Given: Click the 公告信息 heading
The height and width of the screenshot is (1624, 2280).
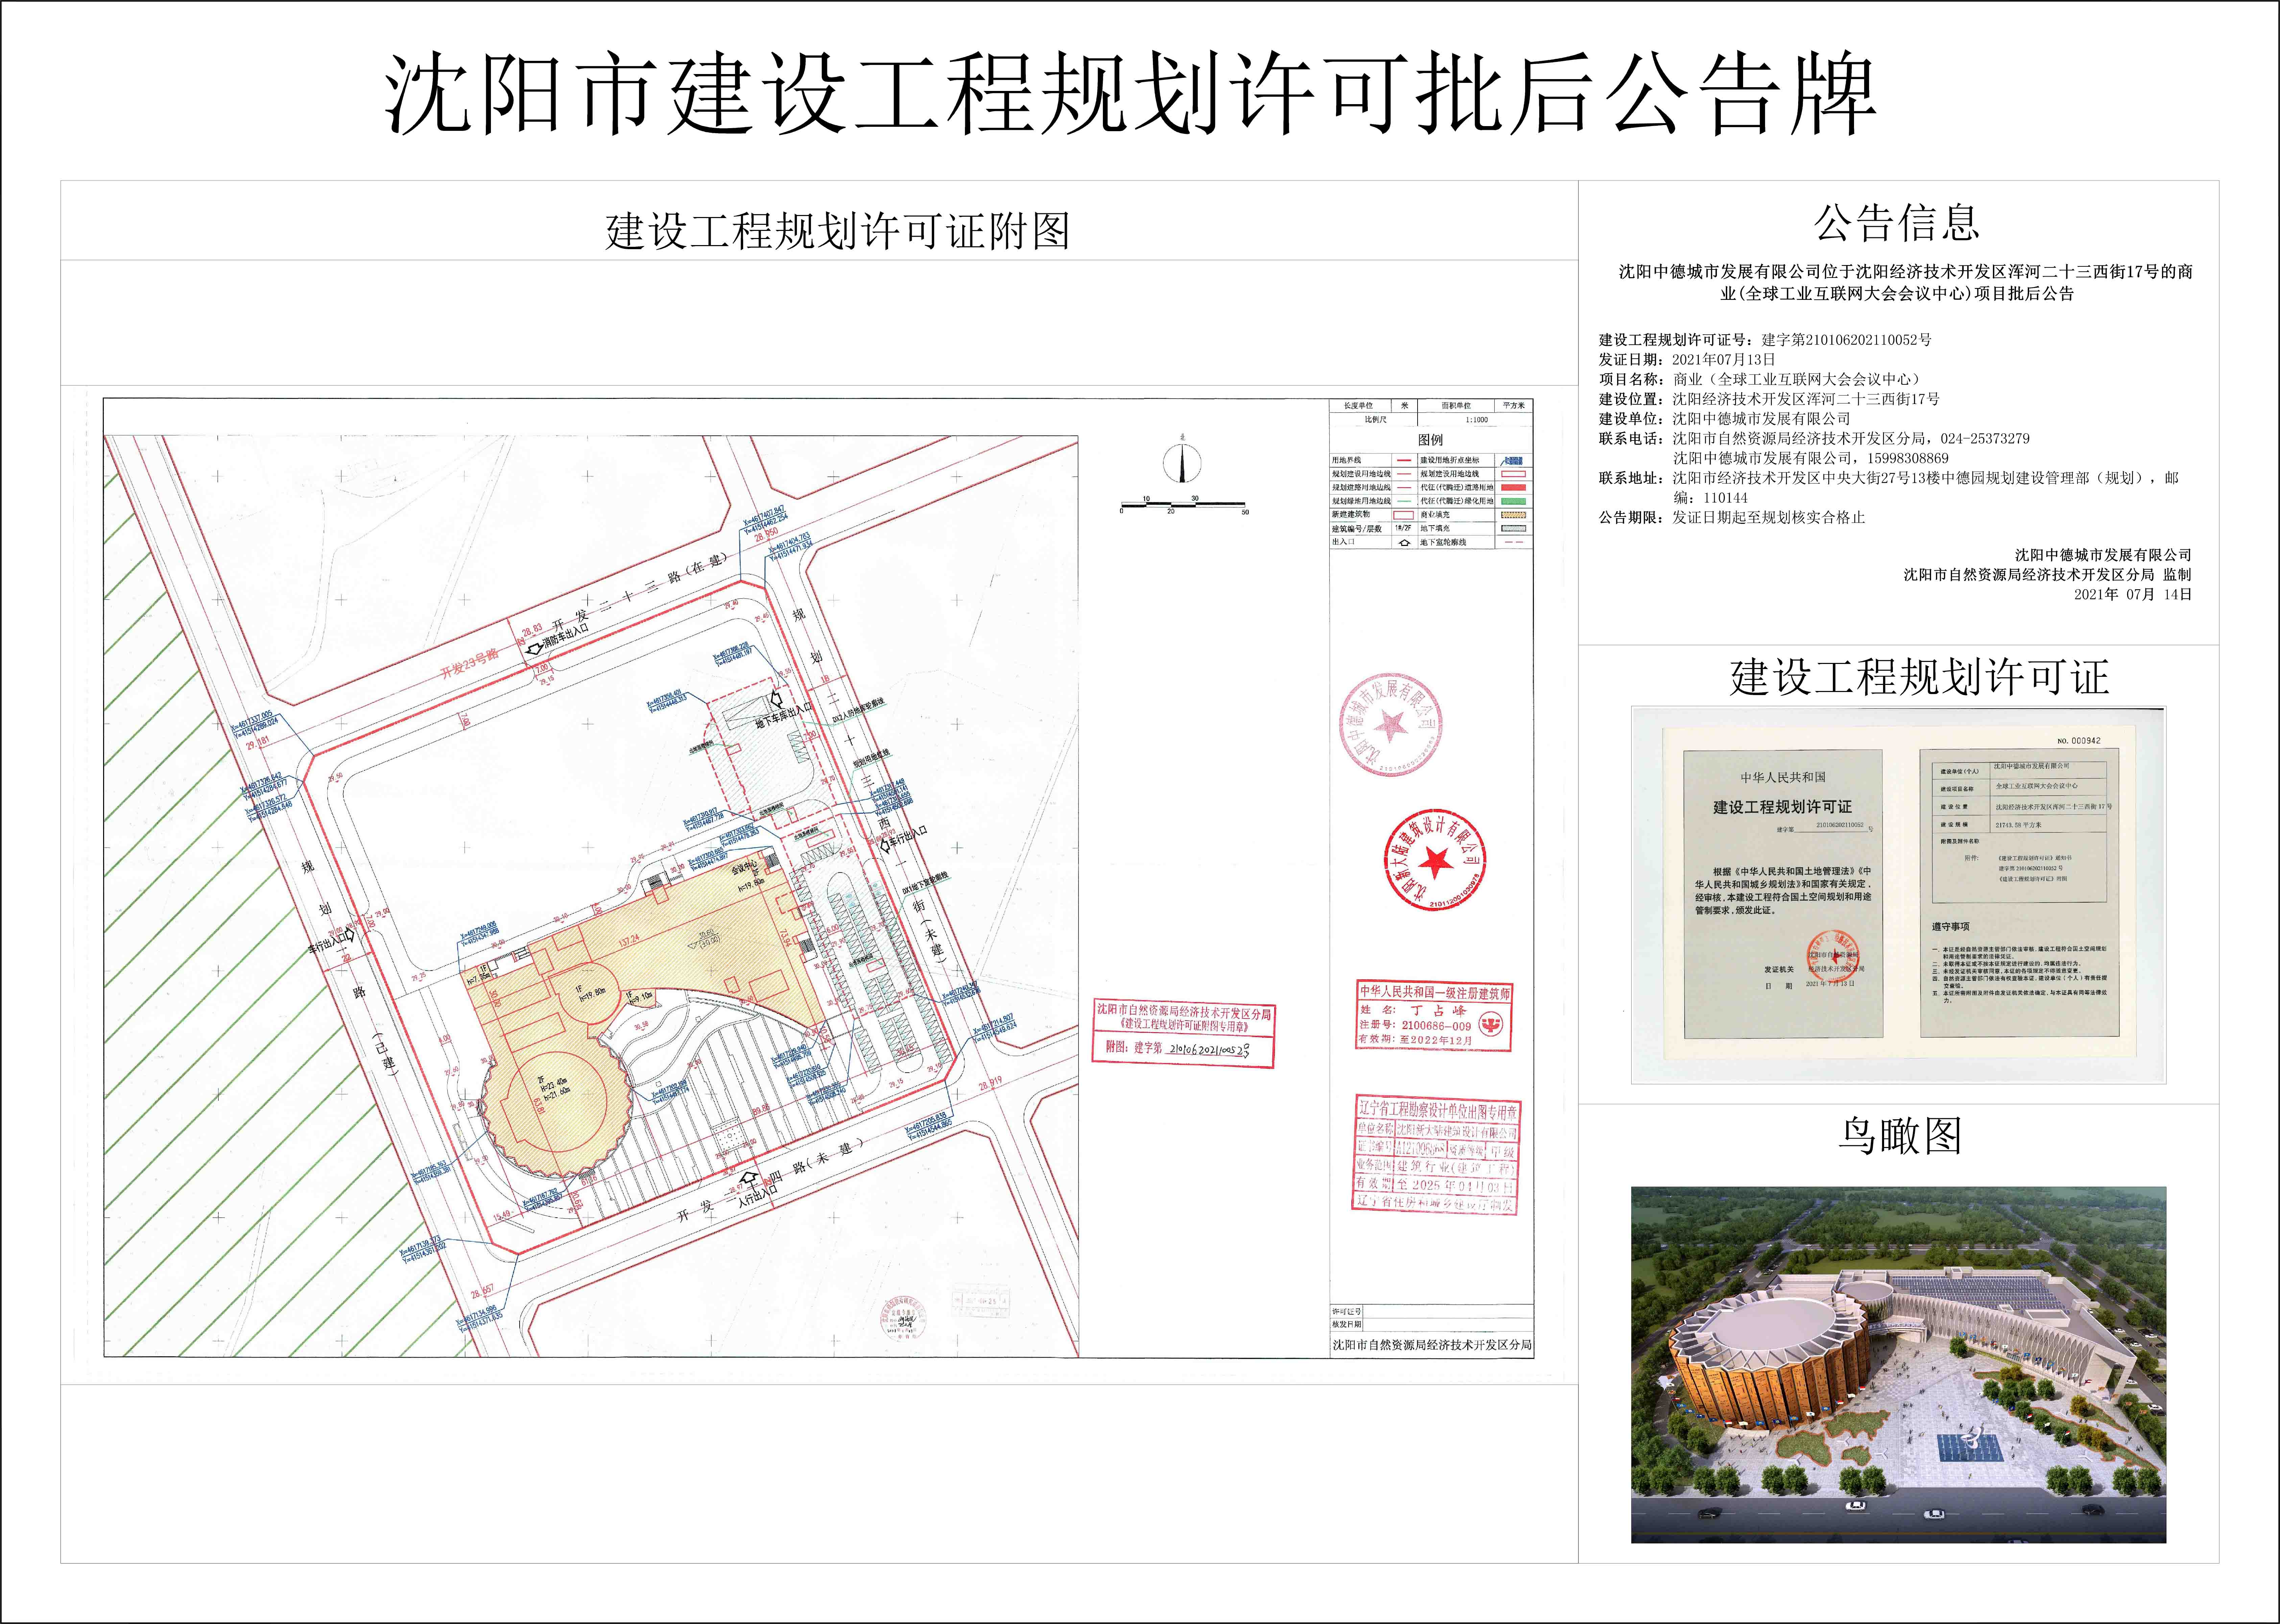Looking at the screenshot, I should click(1897, 222).
